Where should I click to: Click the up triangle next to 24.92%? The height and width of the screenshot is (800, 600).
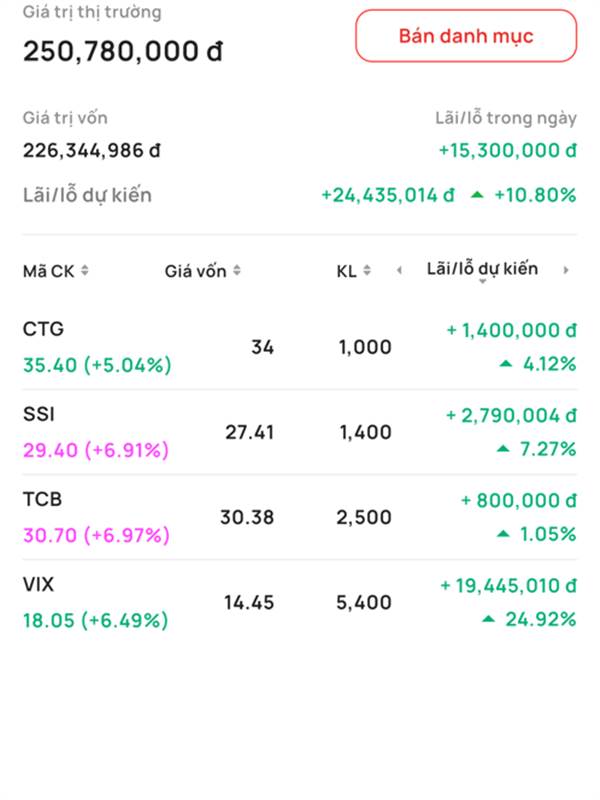[x=488, y=619]
